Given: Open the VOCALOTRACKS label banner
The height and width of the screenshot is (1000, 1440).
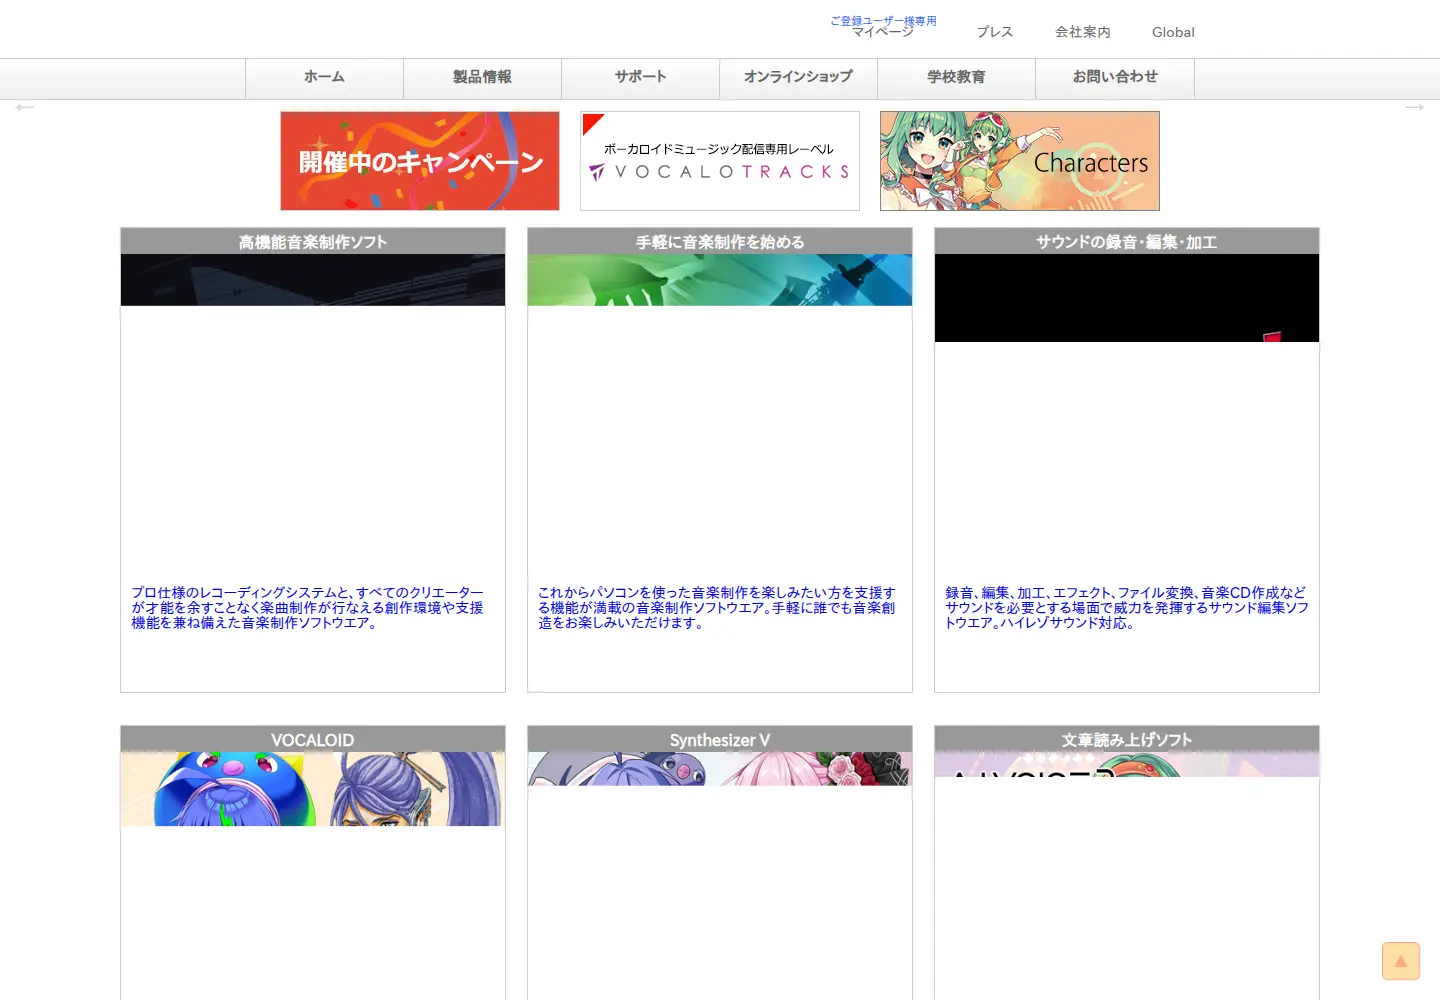Looking at the screenshot, I should coord(720,161).
